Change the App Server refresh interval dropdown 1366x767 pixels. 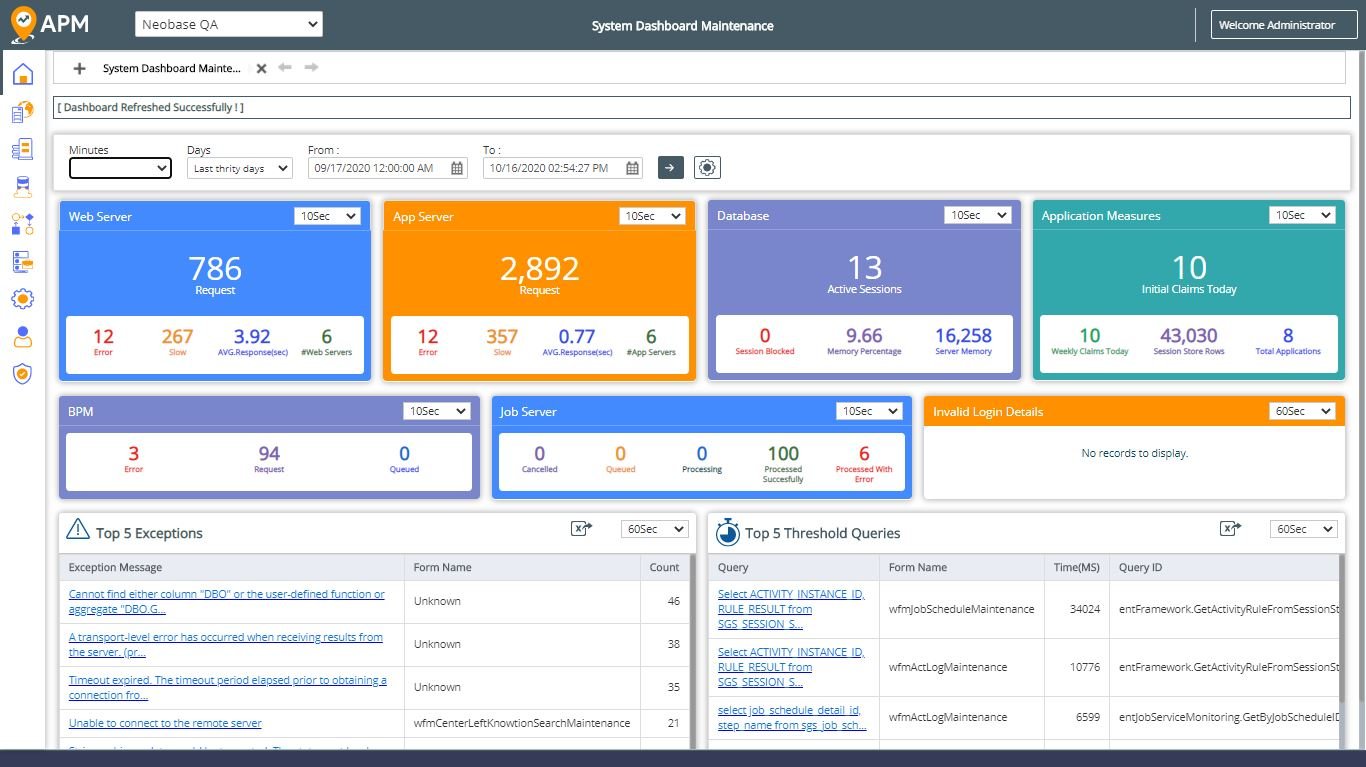pyautogui.click(x=652, y=216)
